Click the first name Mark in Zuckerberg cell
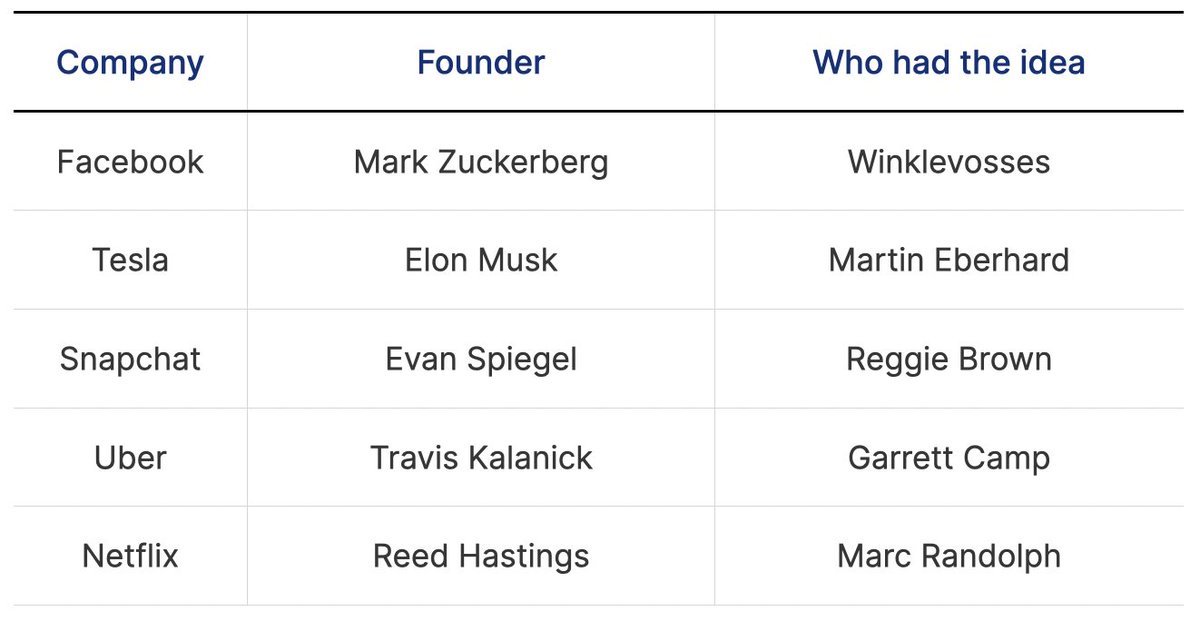 pyautogui.click(x=388, y=162)
